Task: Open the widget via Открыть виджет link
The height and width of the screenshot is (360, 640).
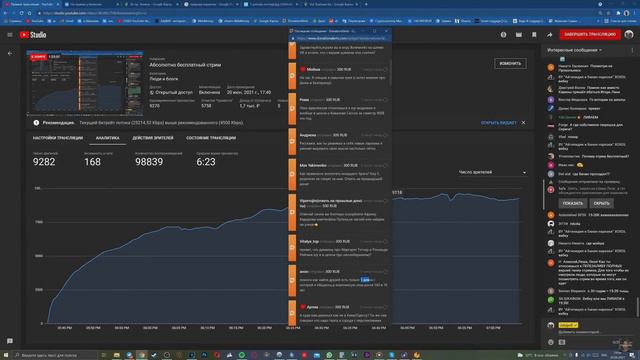Action: tap(498, 123)
